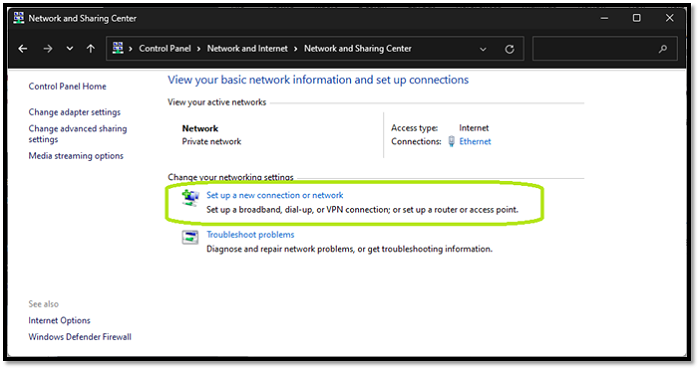Open Change adapter settings
Image resolution: width=700 pixels, height=370 pixels.
[x=75, y=112]
